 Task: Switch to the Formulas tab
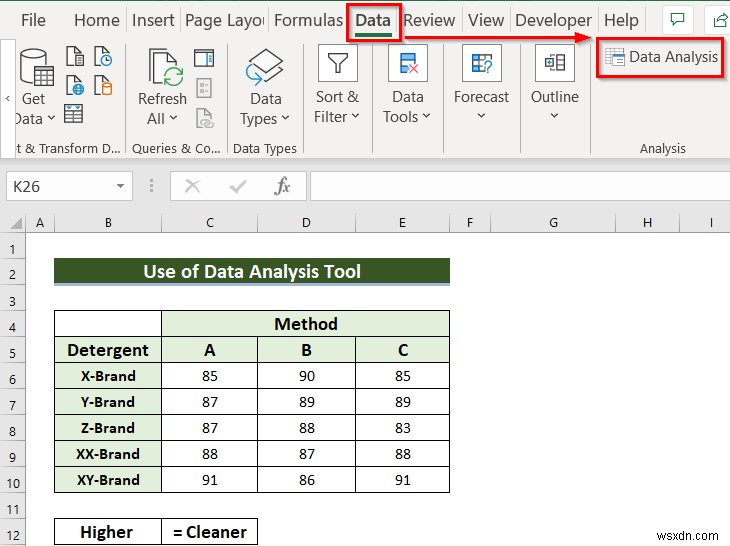point(308,20)
